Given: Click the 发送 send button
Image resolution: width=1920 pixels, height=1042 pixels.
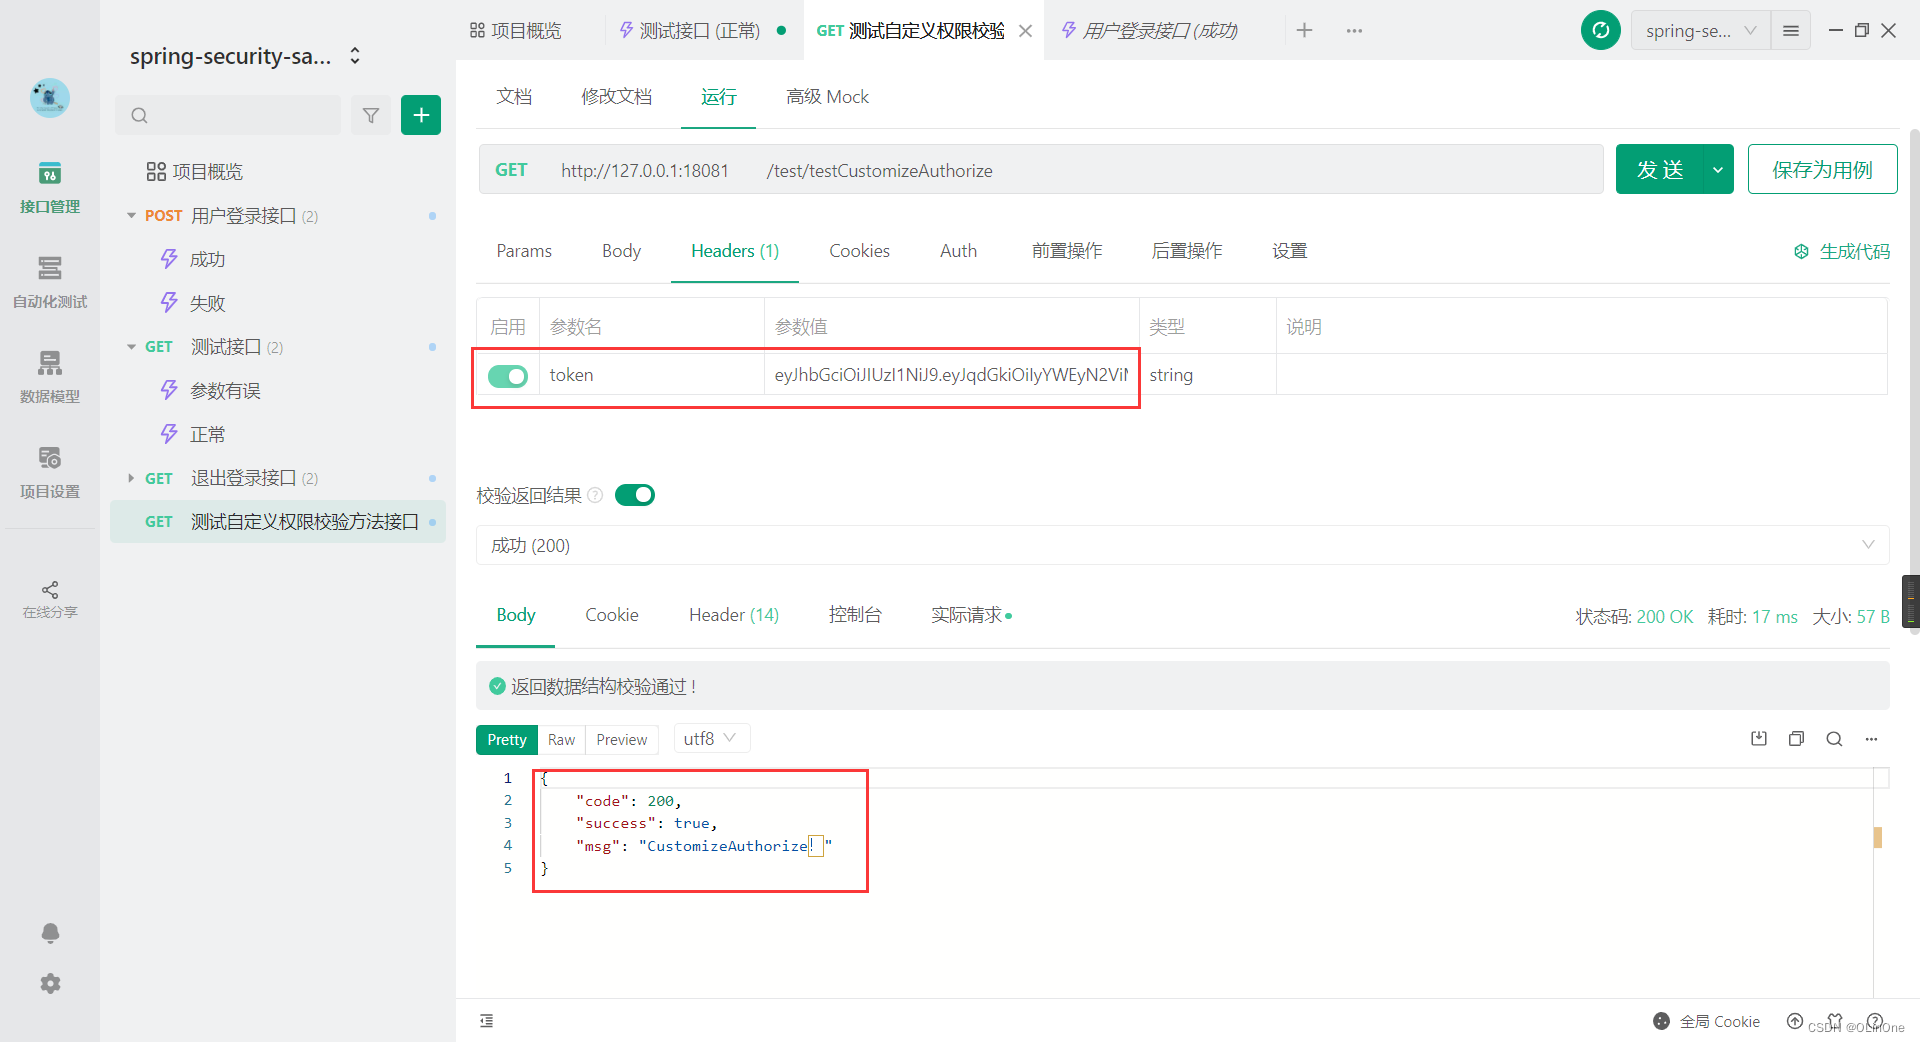Looking at the screenshot, I should (1660, 169).
